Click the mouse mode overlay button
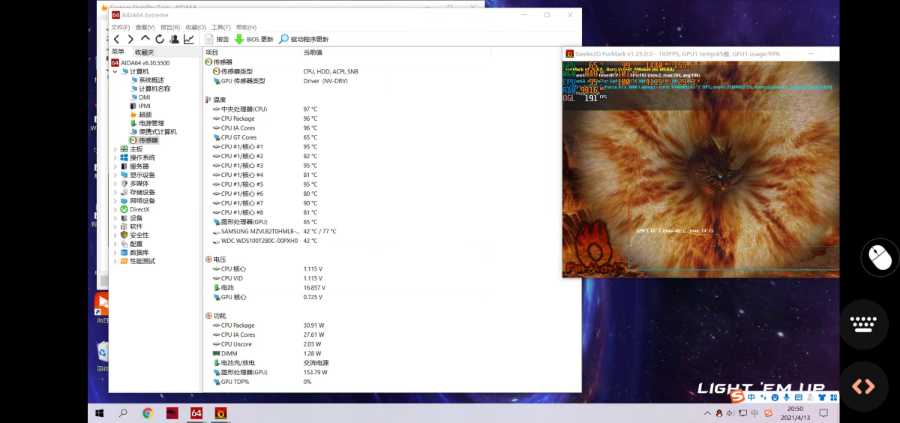Screen dimensions: 900x423 [880, 257]
